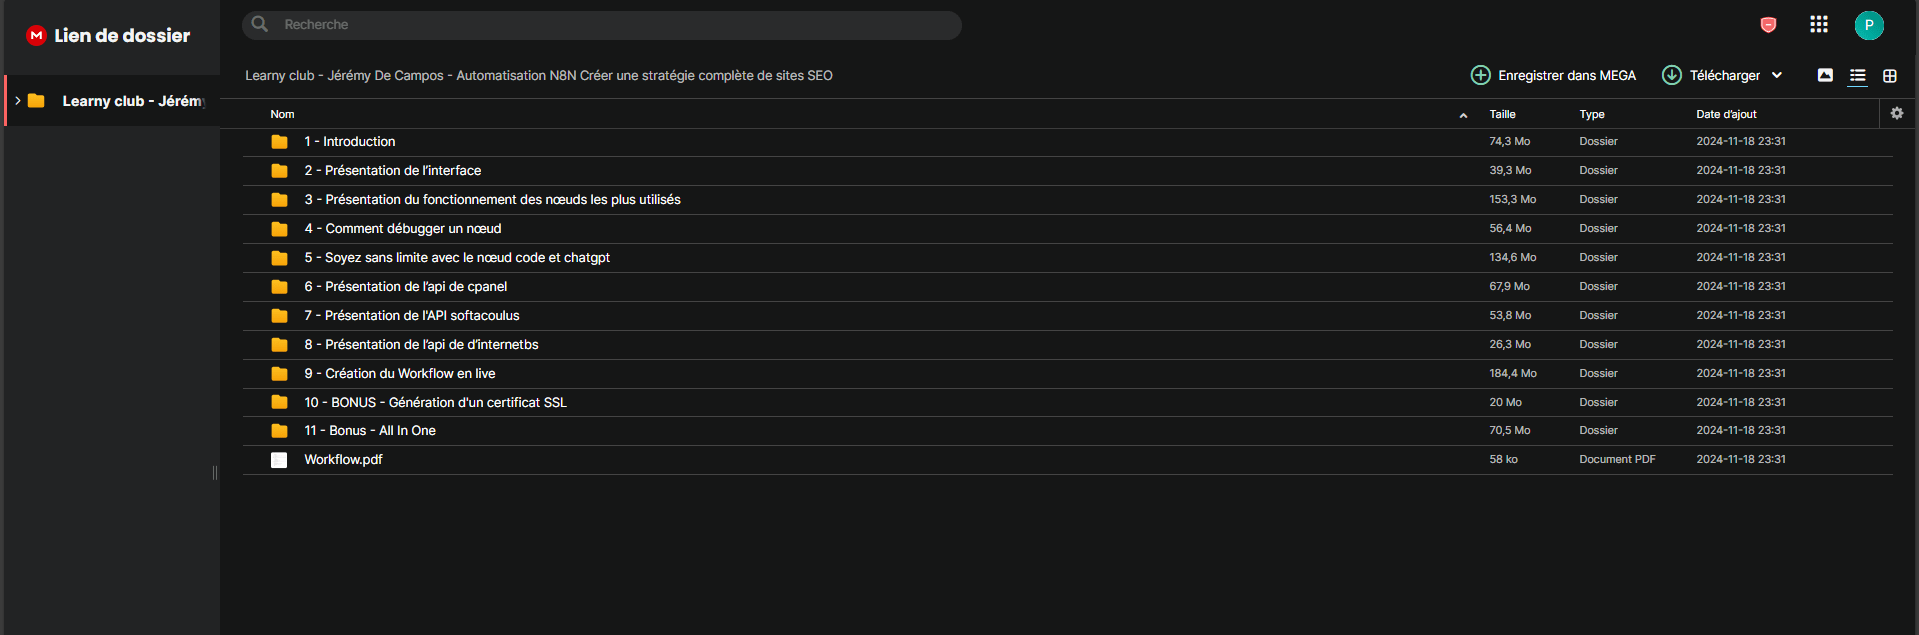Image resolution: width=1919 pixels, height=635 pixels.
Task: Switch to list view icon
Action: point(1858,75)
